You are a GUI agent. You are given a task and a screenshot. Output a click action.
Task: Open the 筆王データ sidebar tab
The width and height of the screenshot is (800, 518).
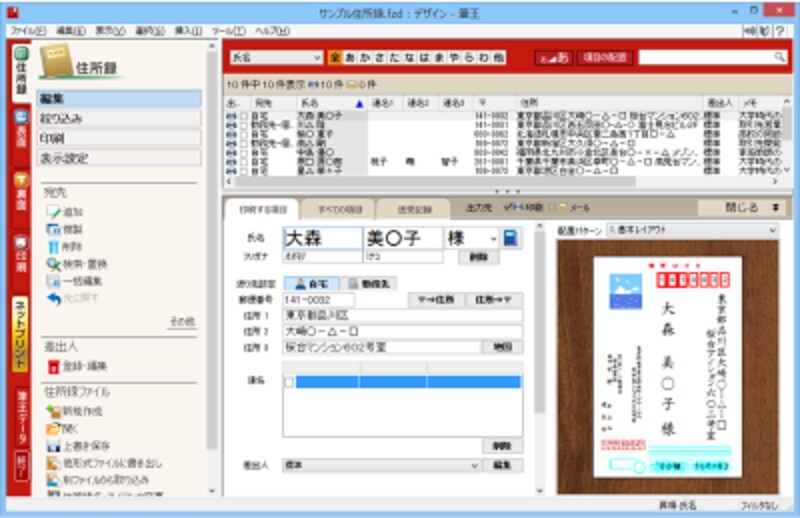pos(21,417)
